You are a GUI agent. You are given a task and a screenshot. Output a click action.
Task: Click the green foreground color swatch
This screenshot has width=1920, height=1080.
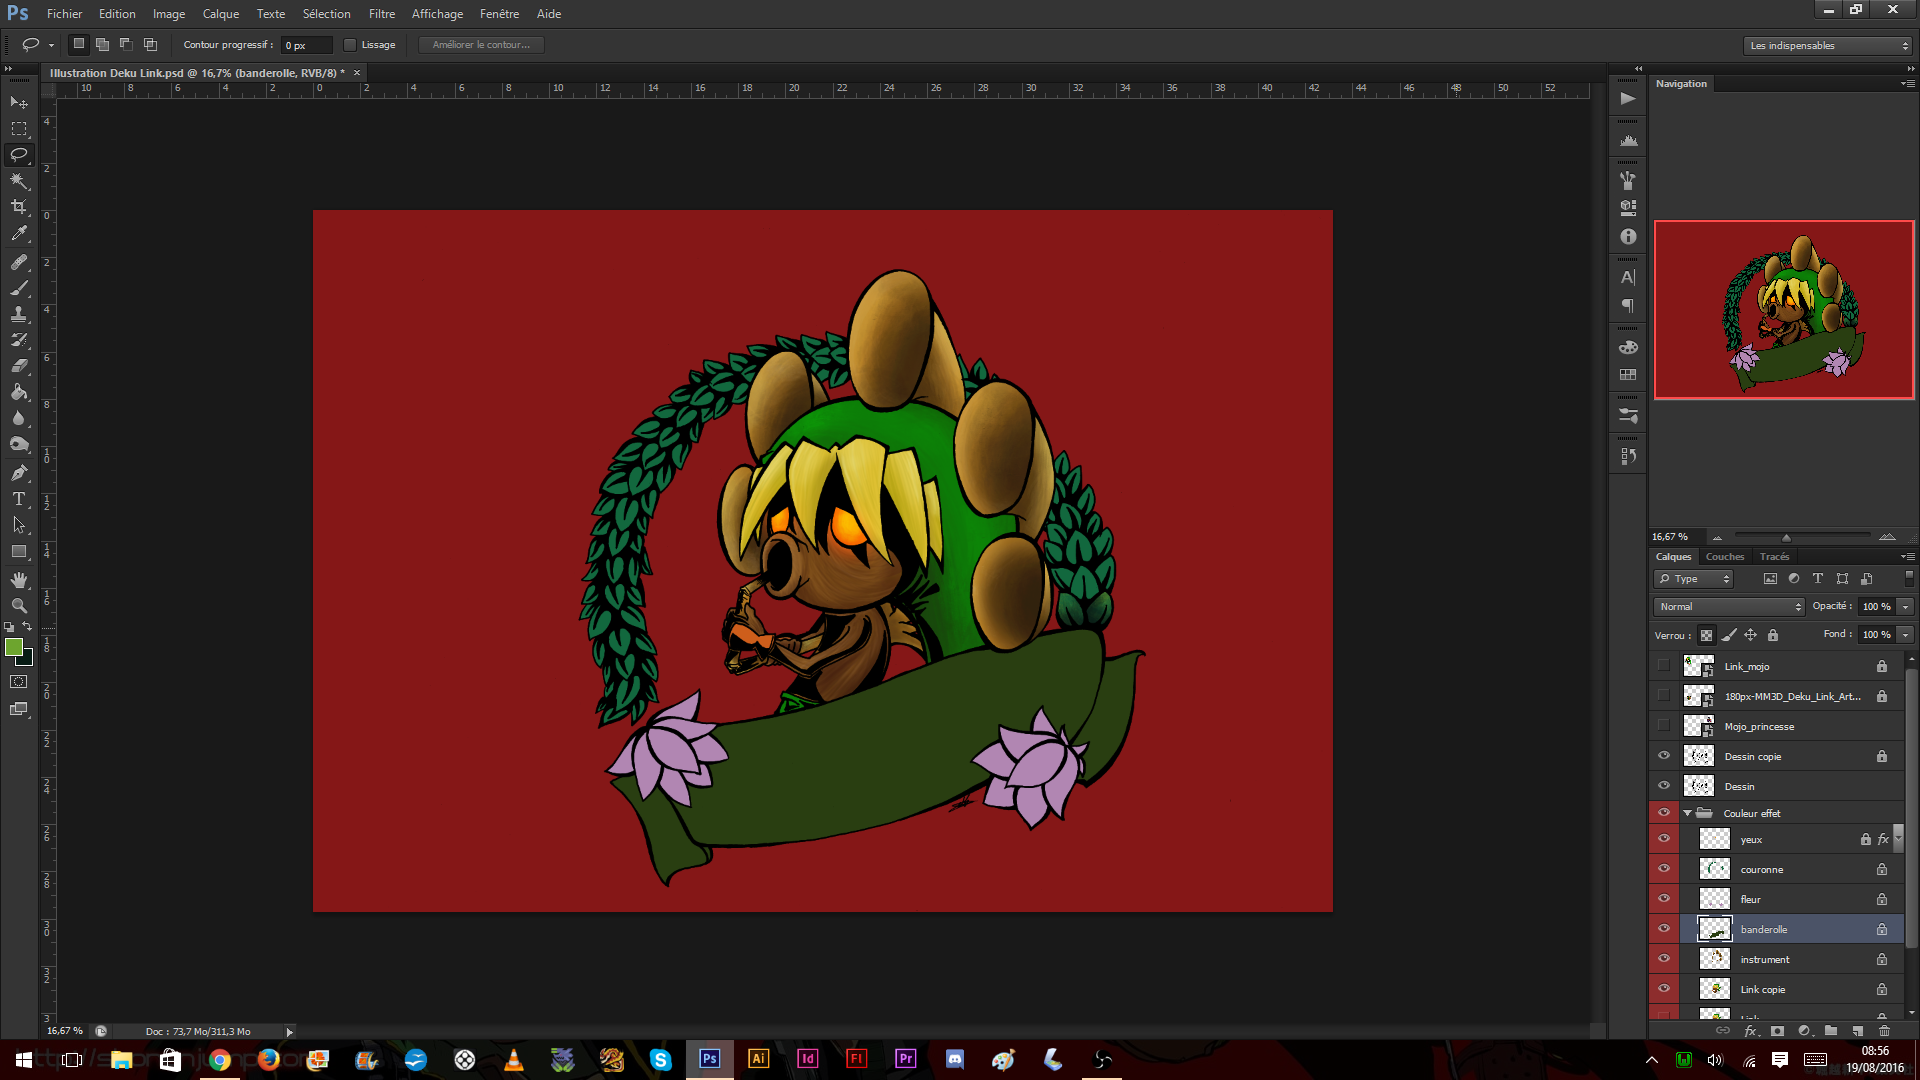coord(14,648)
